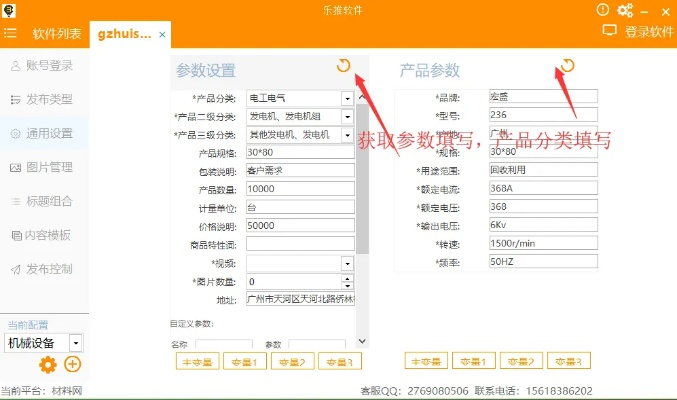Click the 登录软件 chat icon
The height and width of the screenshot is (400, 677).
610,31
